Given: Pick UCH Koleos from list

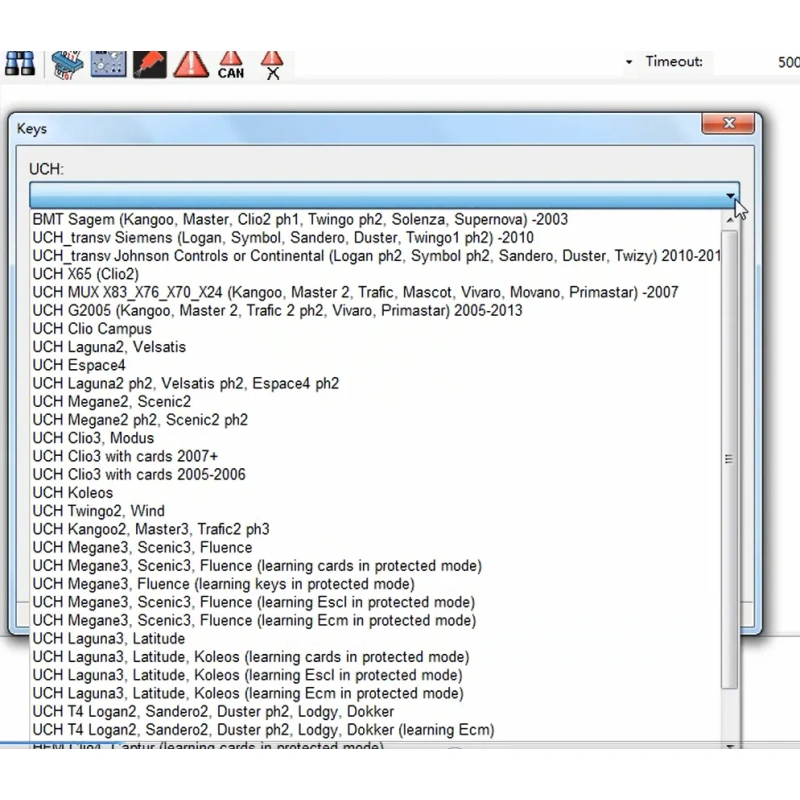Looking at the screenshot, I should 376,493.
